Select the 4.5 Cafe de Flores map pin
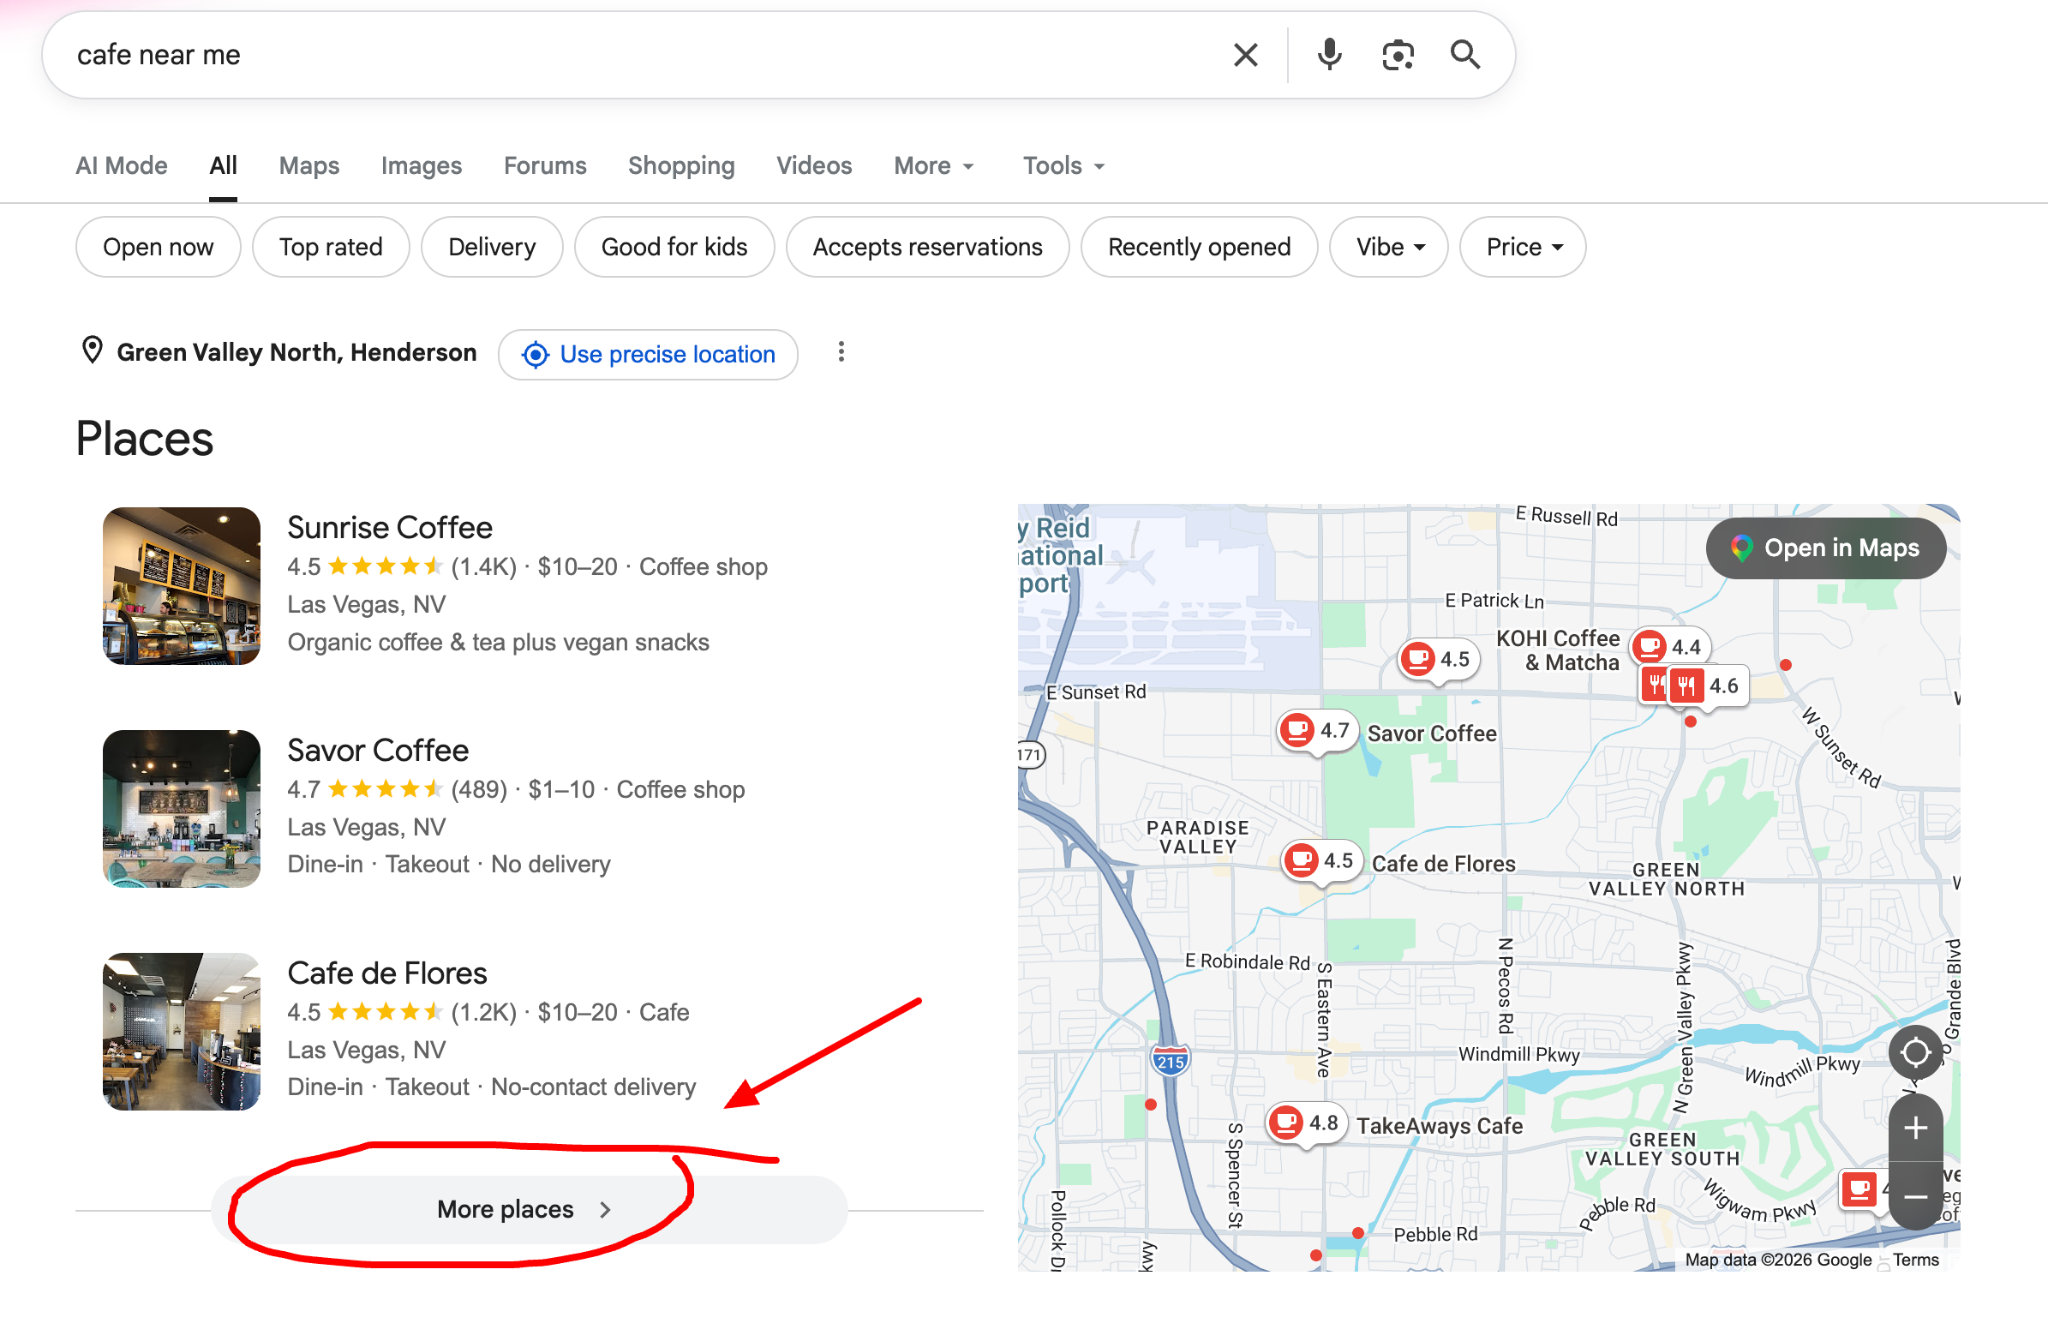 click(1322, 861)
